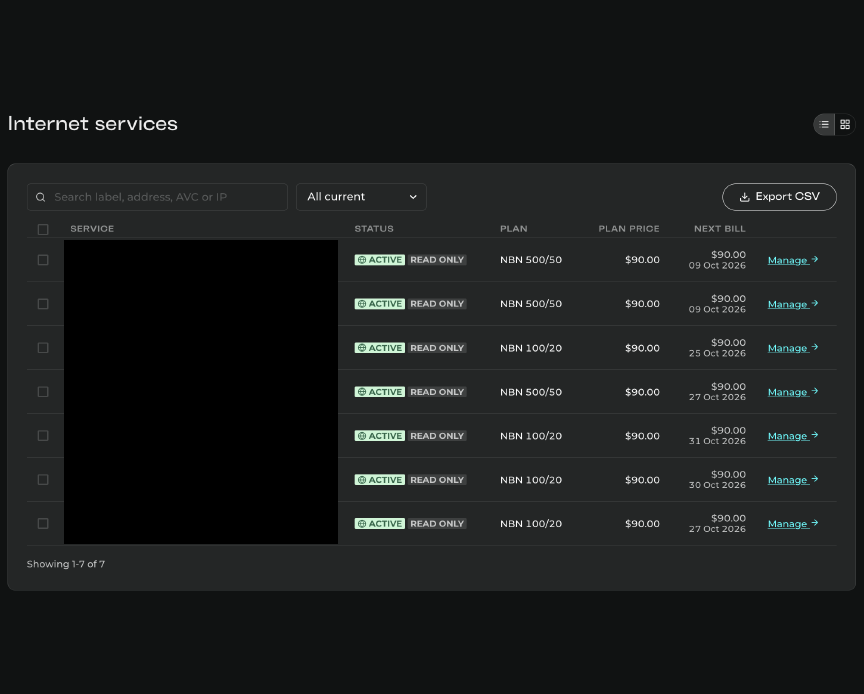Click the Export CSV button
Screen dimensions: 864x694
click(779, 197)
